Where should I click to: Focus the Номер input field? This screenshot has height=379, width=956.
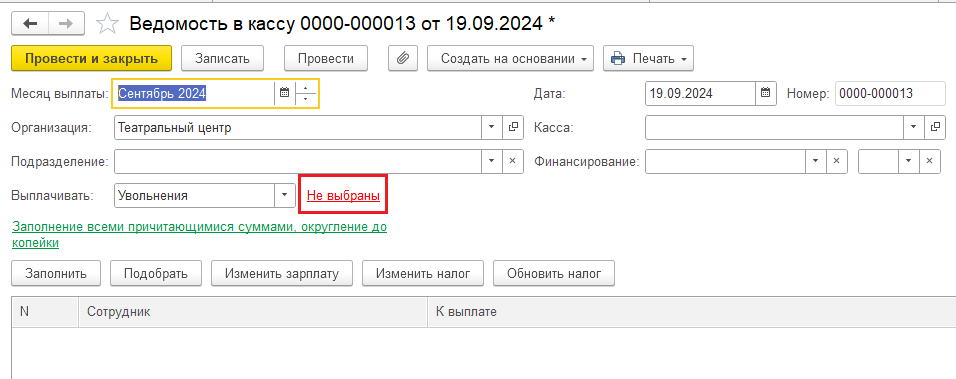pyautogui.click(x=890, y=94)
